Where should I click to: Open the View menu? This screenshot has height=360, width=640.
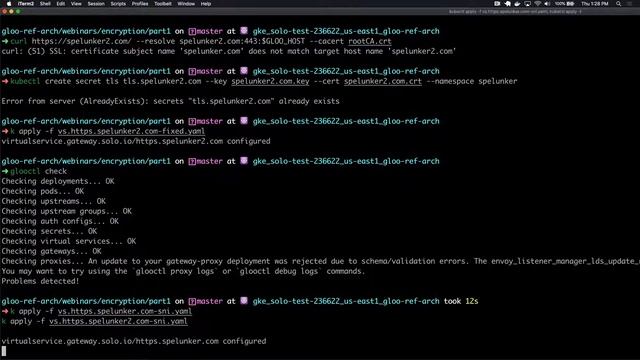(76, 4)
